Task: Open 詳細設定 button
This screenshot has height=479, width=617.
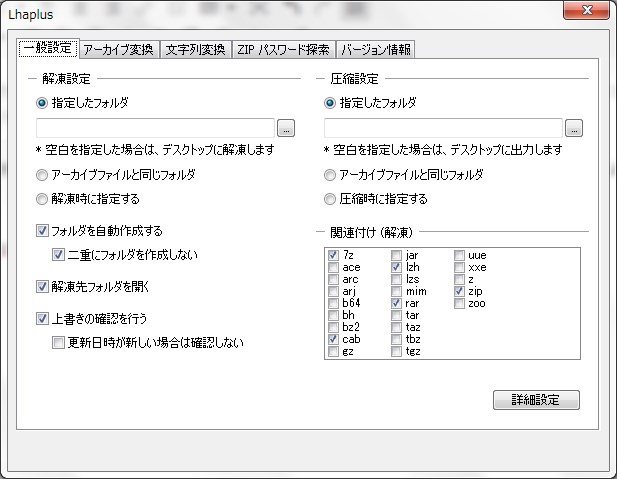Action: click(536, 400)
